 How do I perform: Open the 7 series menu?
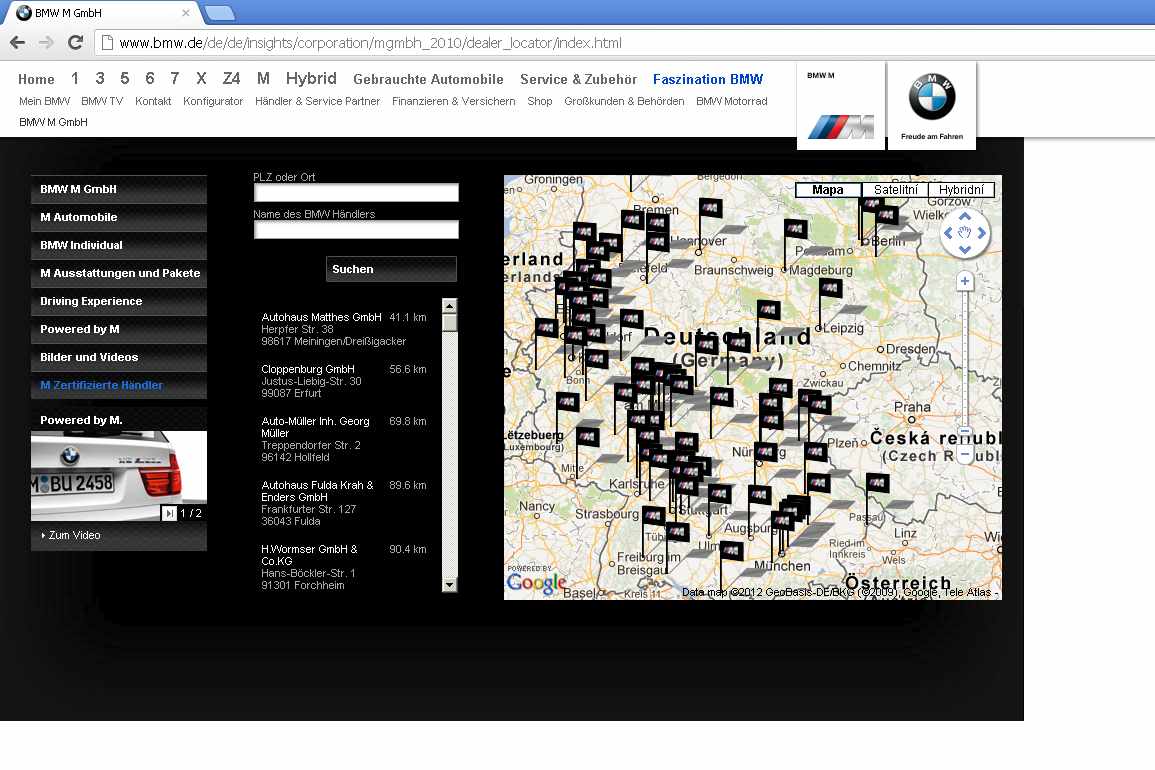click(175, 78)
